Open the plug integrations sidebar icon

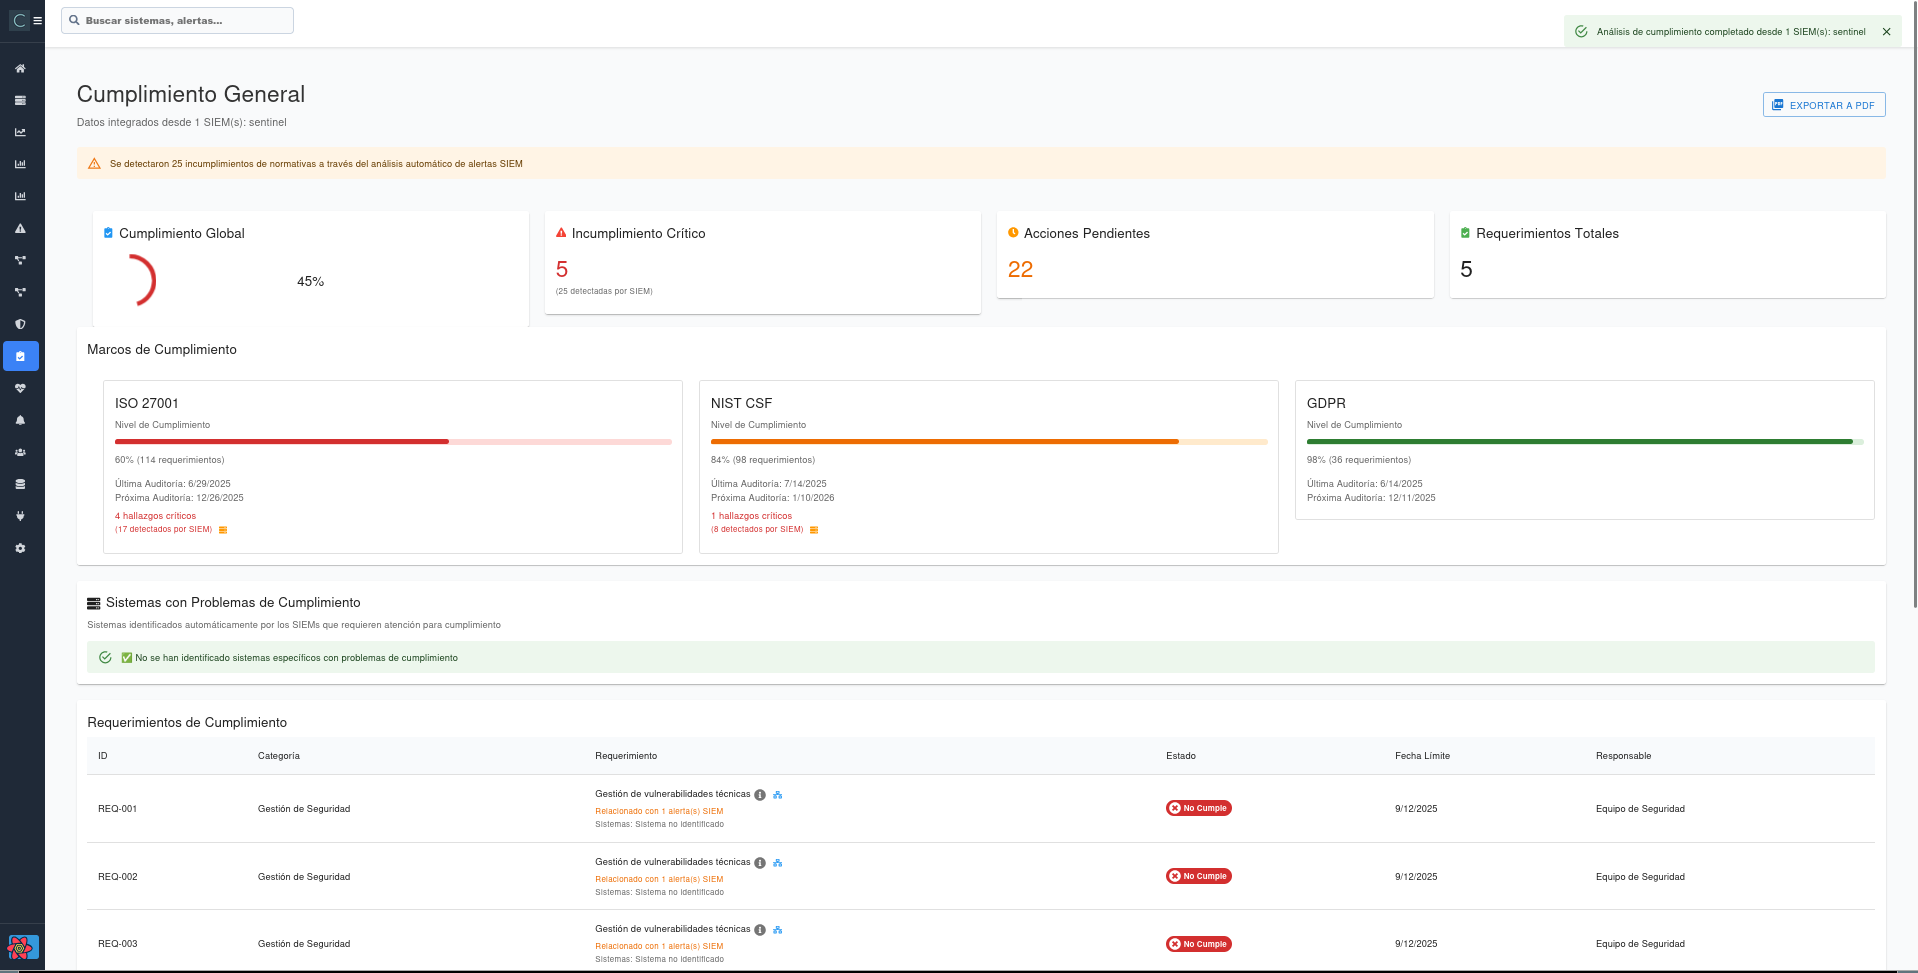point(20,516)
